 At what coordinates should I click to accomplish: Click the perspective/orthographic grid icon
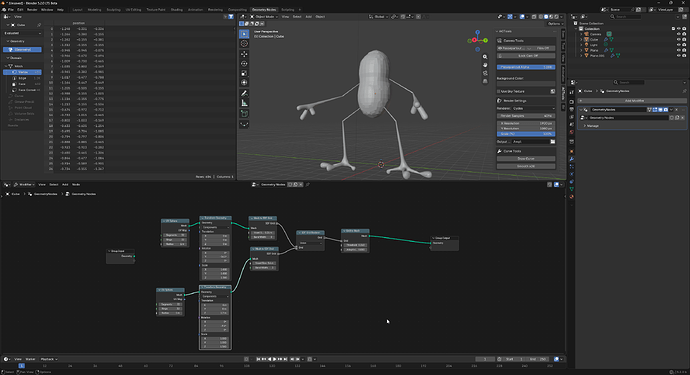485,81
